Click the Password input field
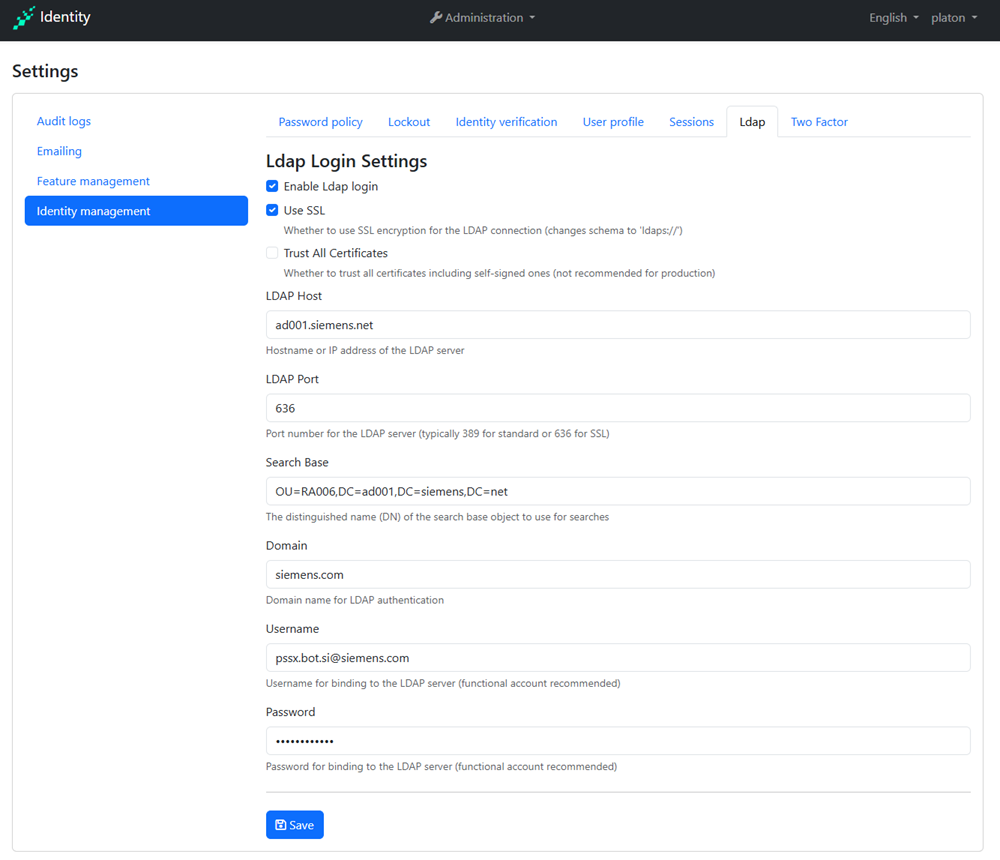 click(x=617, y=741)
